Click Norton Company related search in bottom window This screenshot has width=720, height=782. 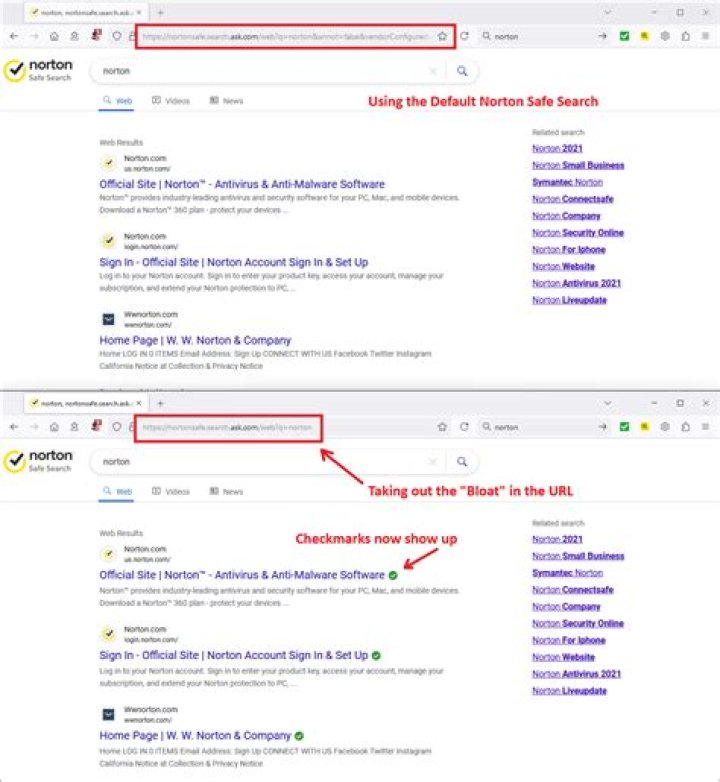[x=566, y=607]
